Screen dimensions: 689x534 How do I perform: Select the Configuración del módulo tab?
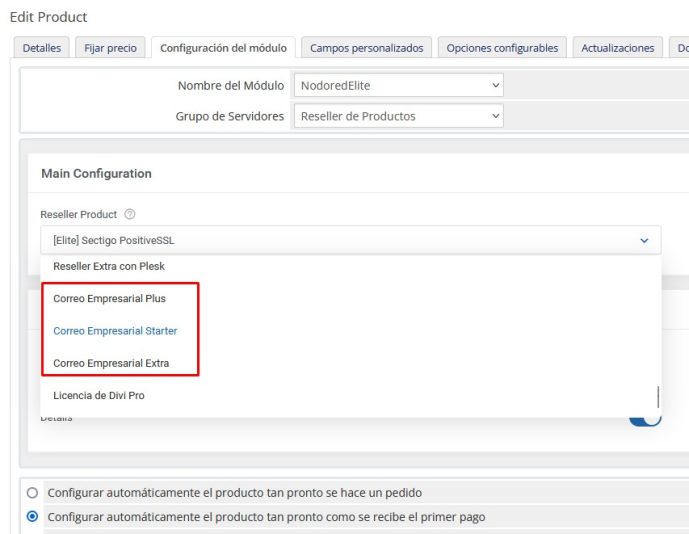pos(223,48)
